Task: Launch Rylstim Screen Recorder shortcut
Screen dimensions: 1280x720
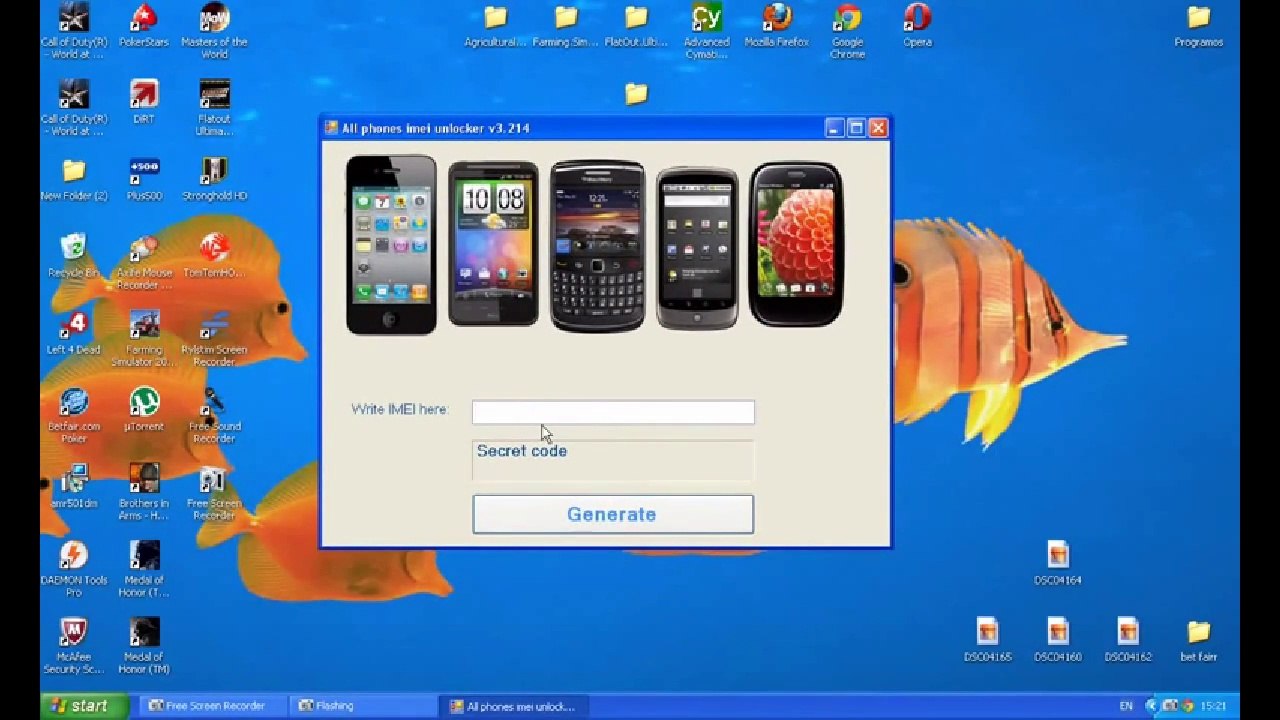Action: coord(214,339)
